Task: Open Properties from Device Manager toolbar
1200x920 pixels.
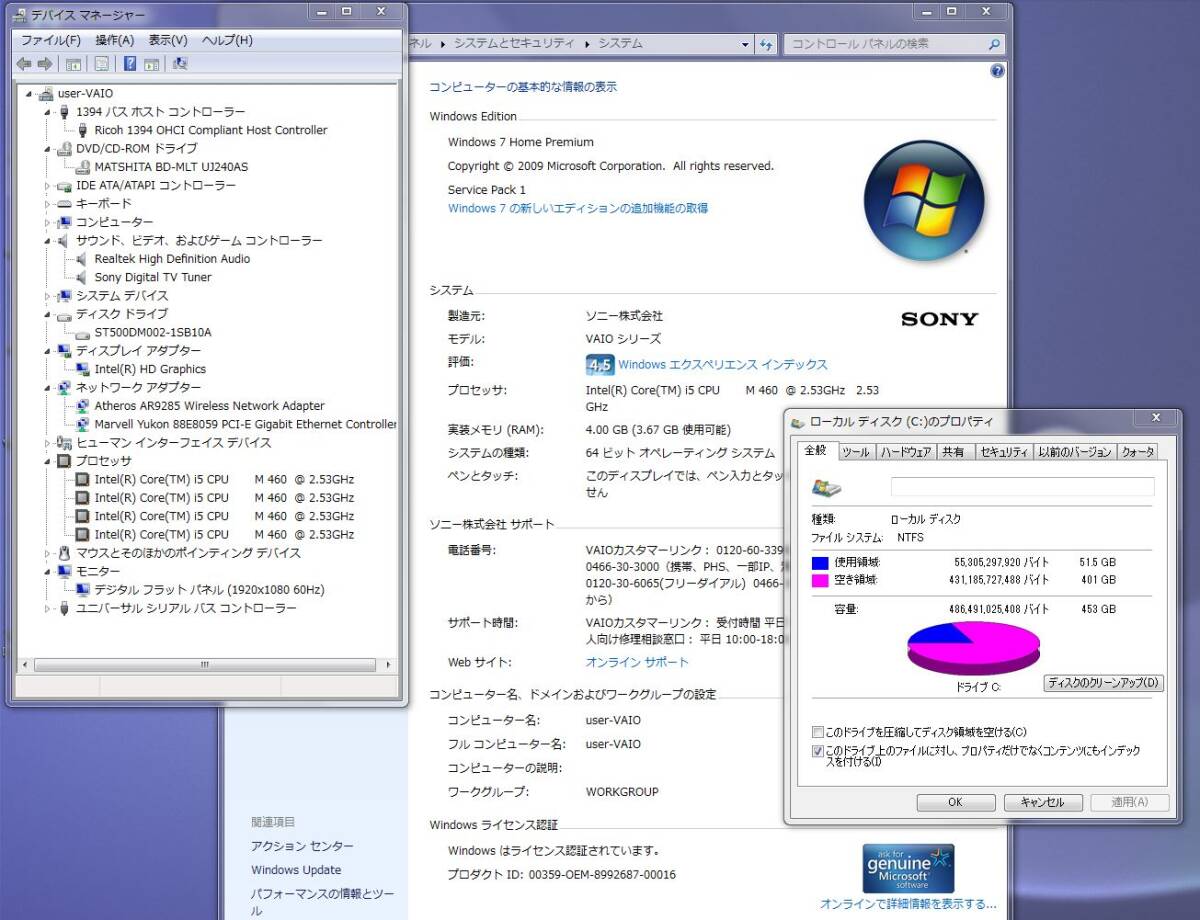Action: click(x=101, y=64)
